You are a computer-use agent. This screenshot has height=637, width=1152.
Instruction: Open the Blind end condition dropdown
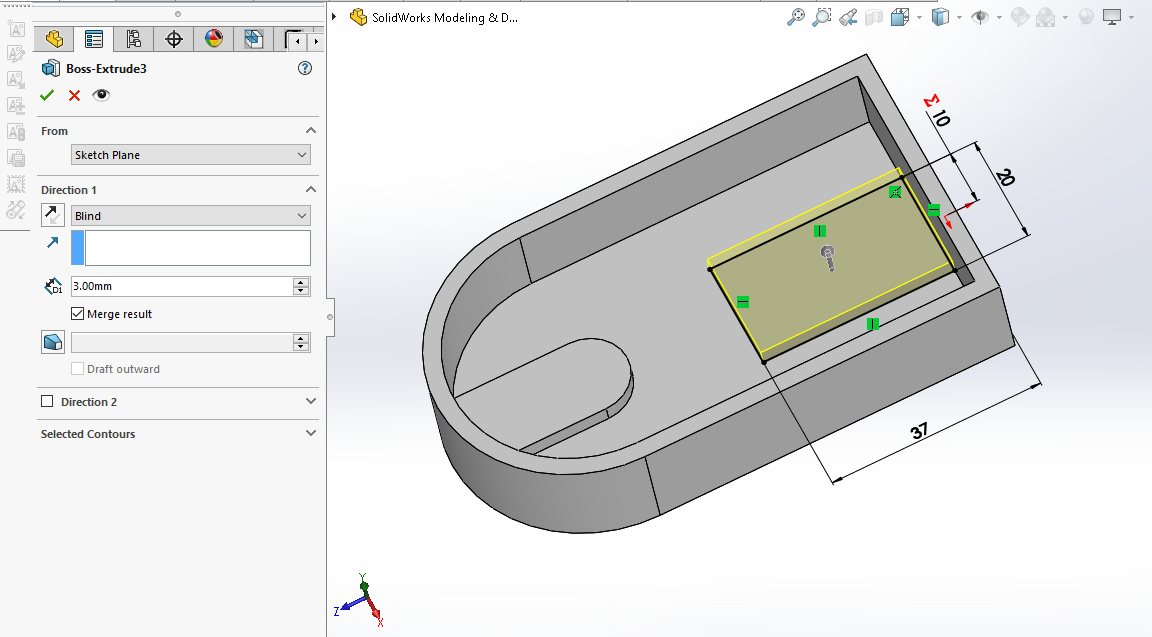click(x=191, y=216)
